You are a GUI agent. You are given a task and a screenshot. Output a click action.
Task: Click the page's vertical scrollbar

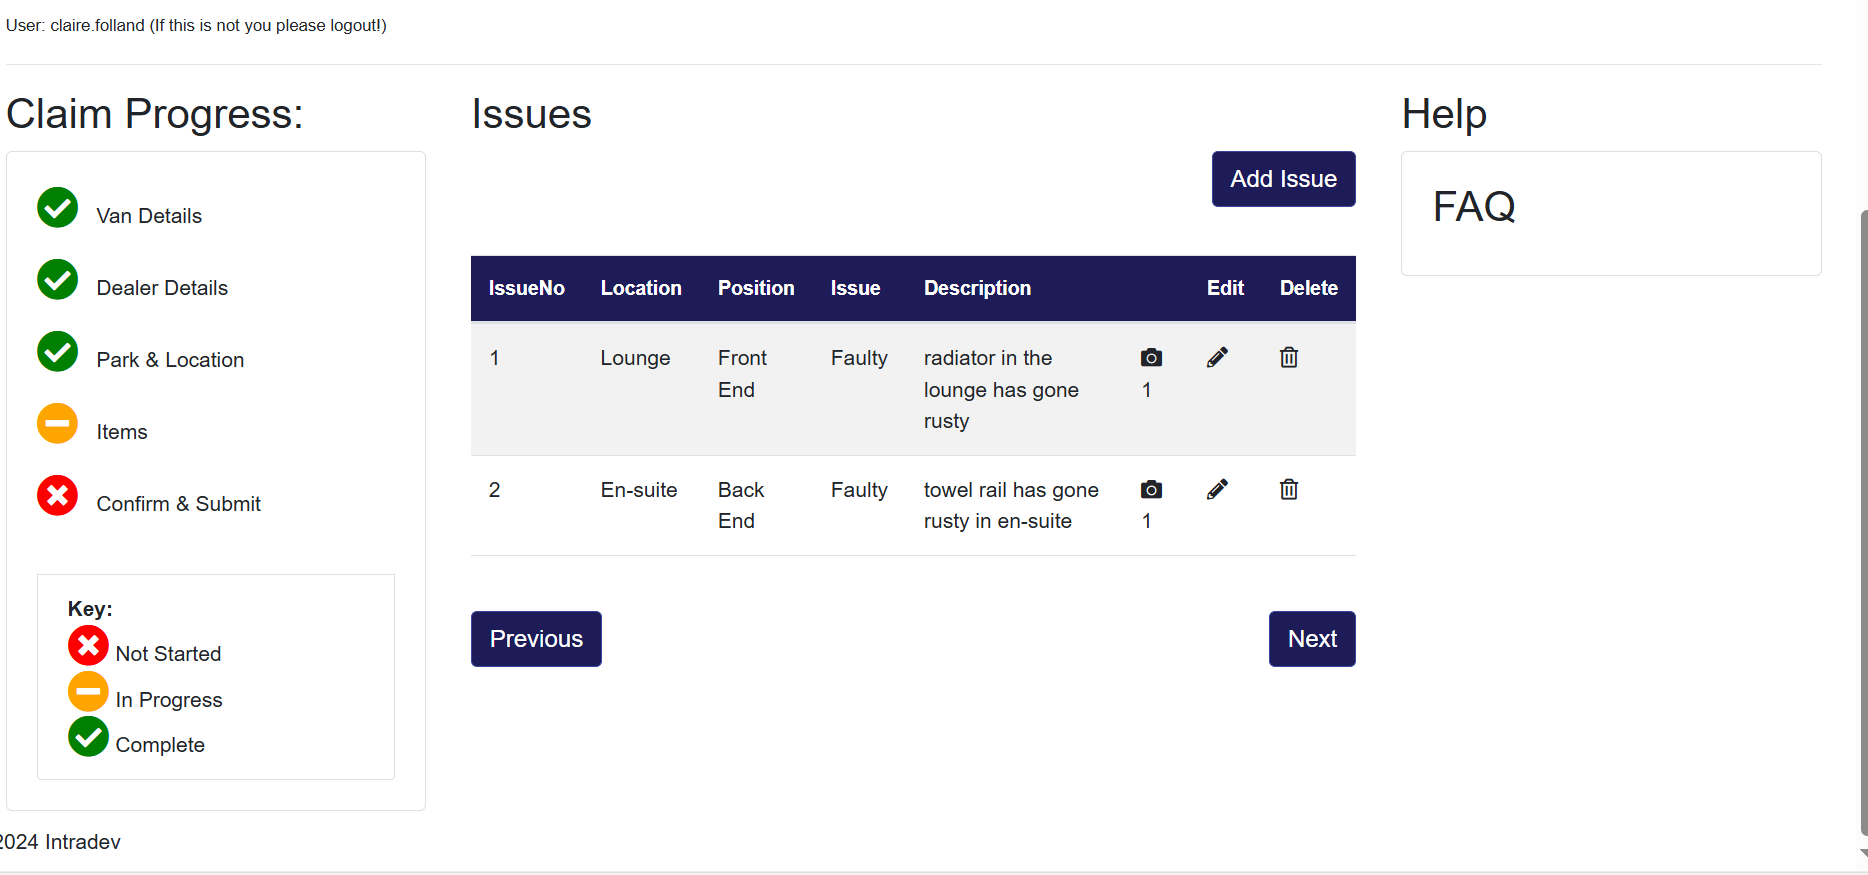coord(1863,520)
